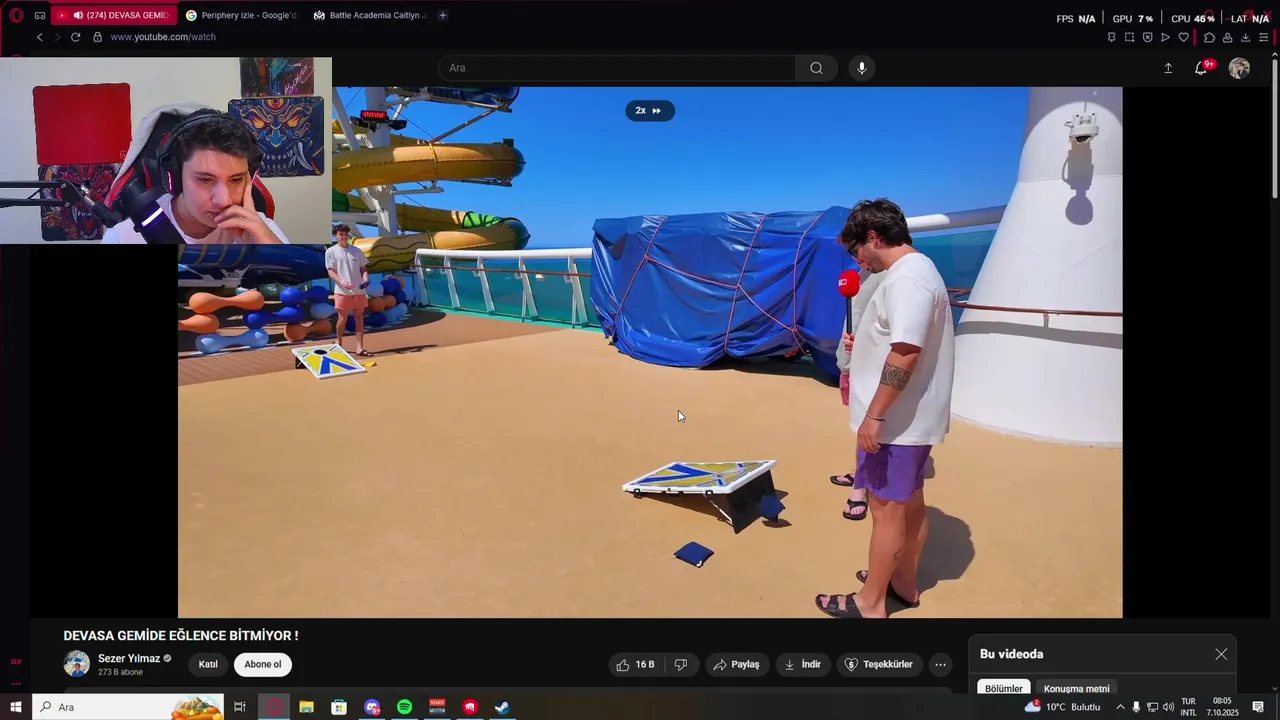Switch TUR INTL keyboard language
1280x720 pixels.
click(1188, 707)
